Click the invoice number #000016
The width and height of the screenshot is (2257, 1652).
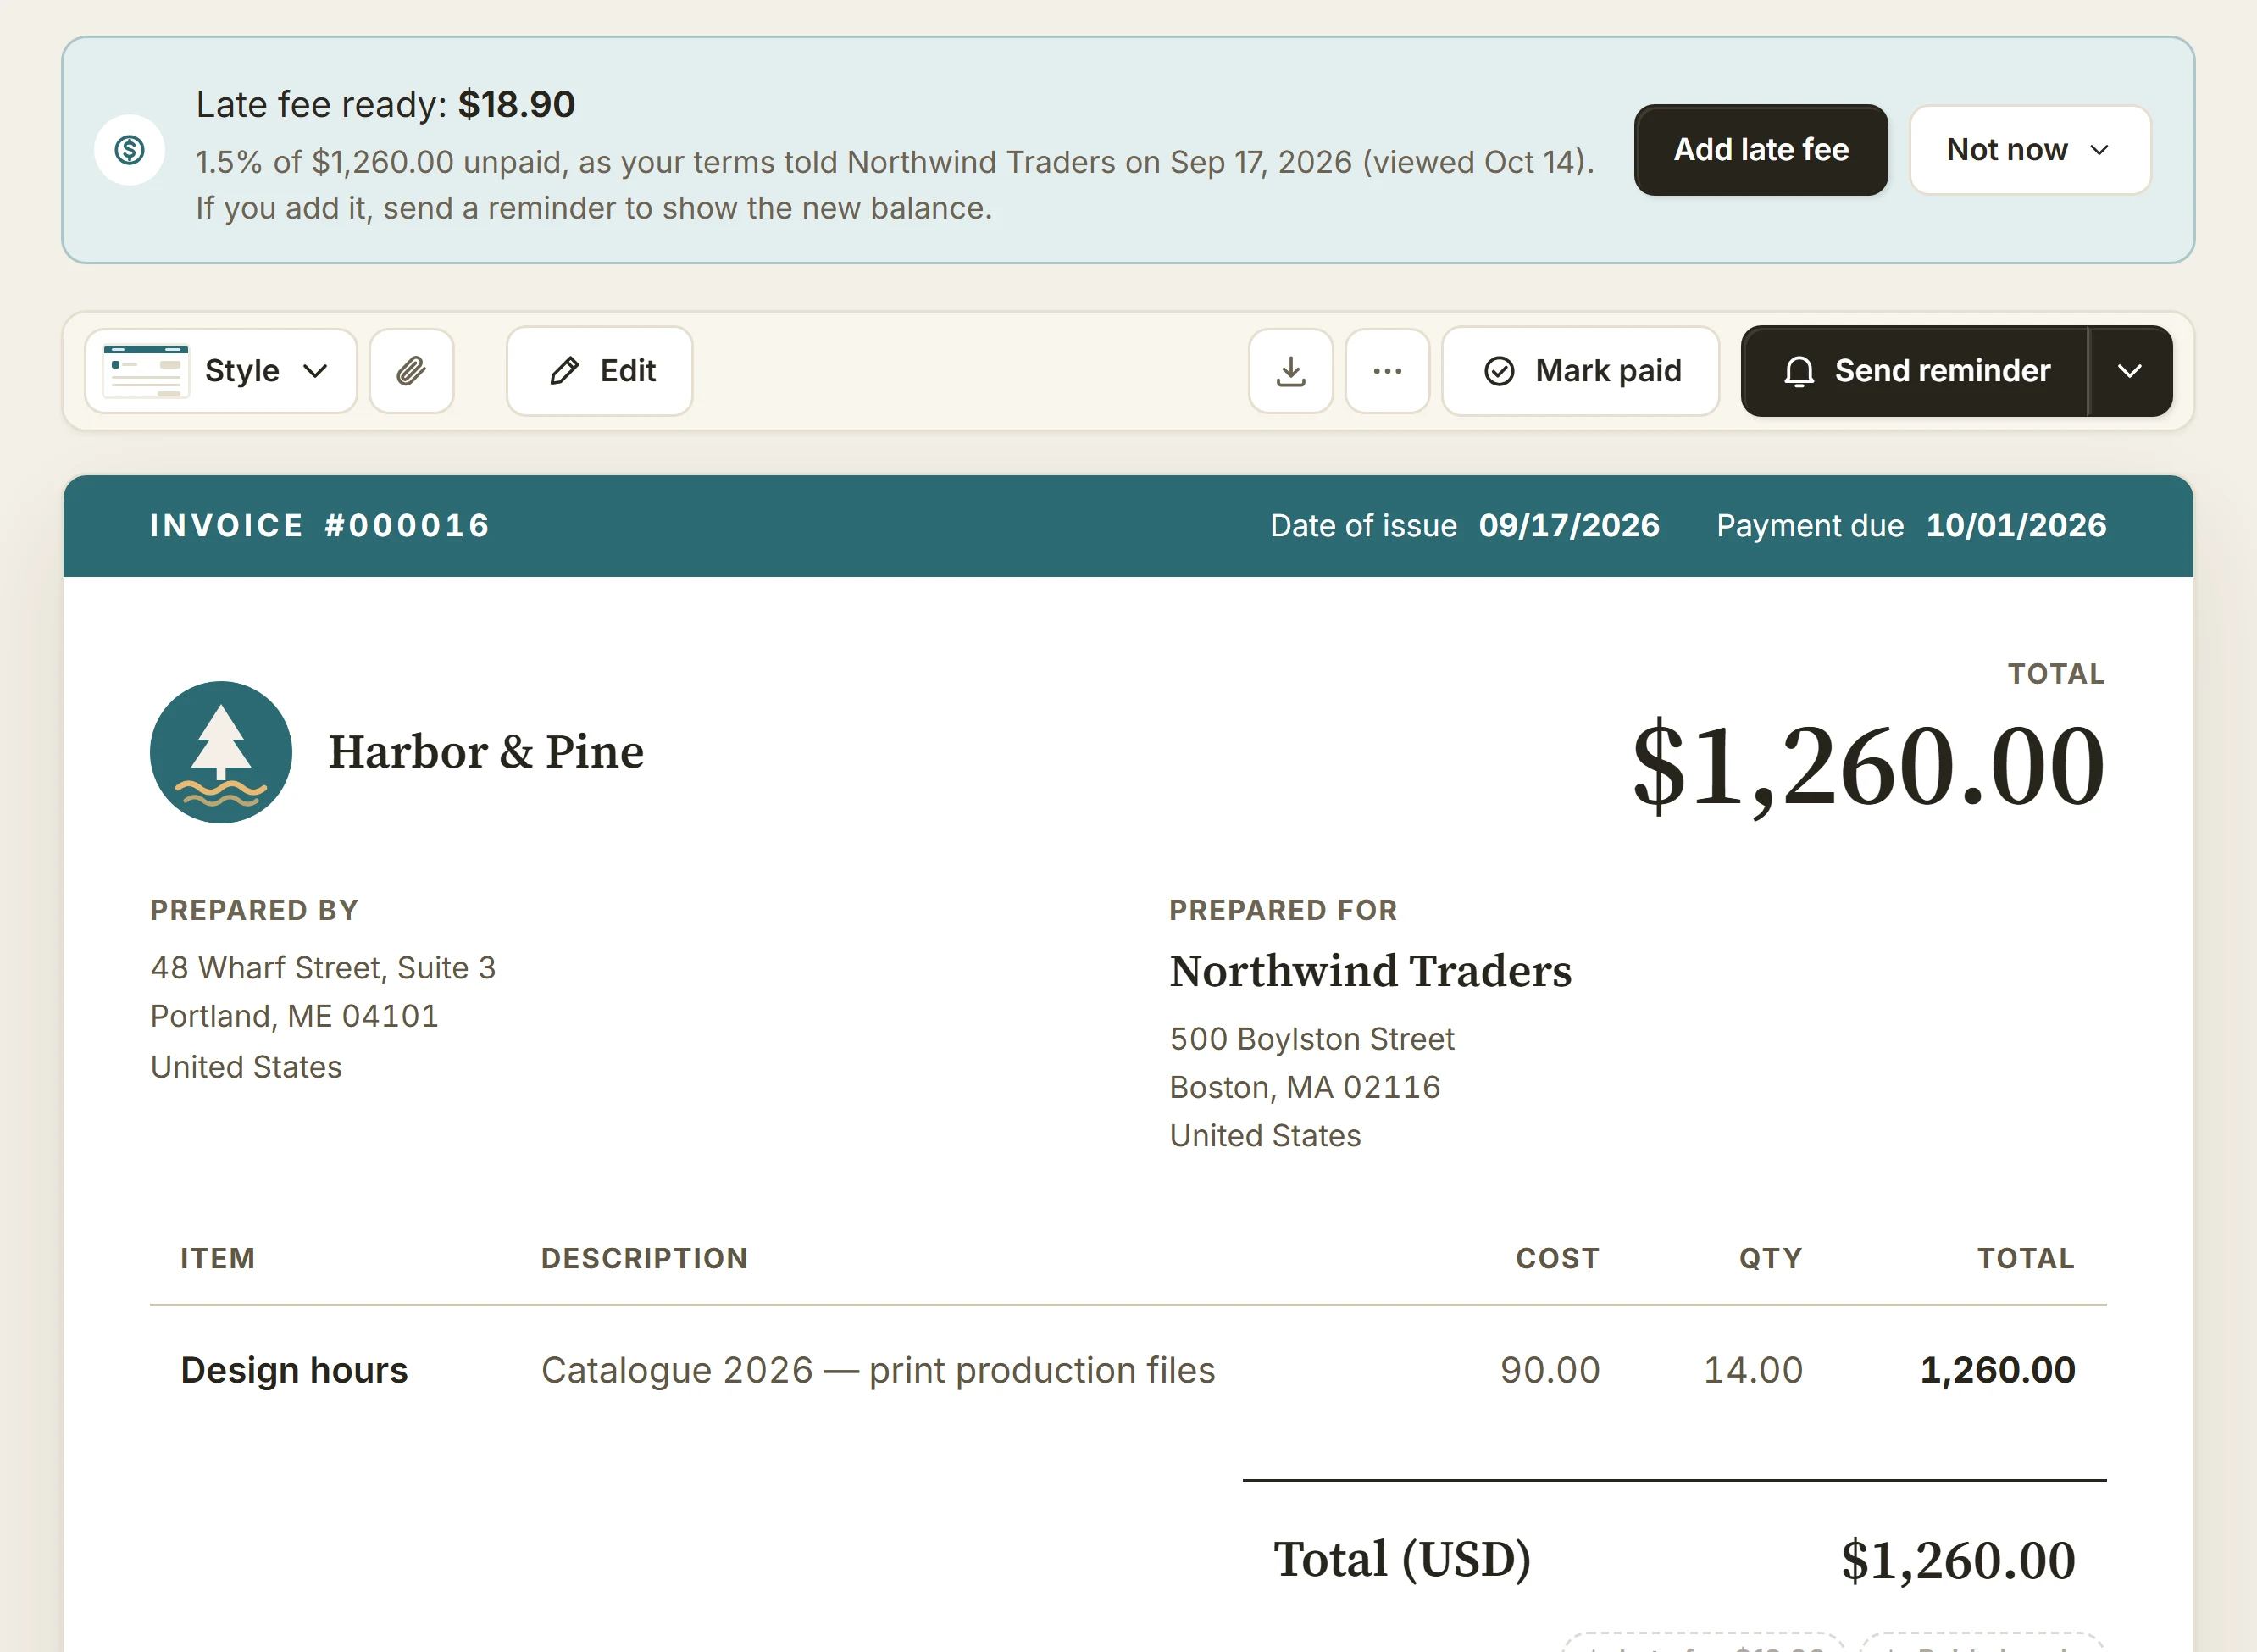pyautogui.click(x=407, y=526)
